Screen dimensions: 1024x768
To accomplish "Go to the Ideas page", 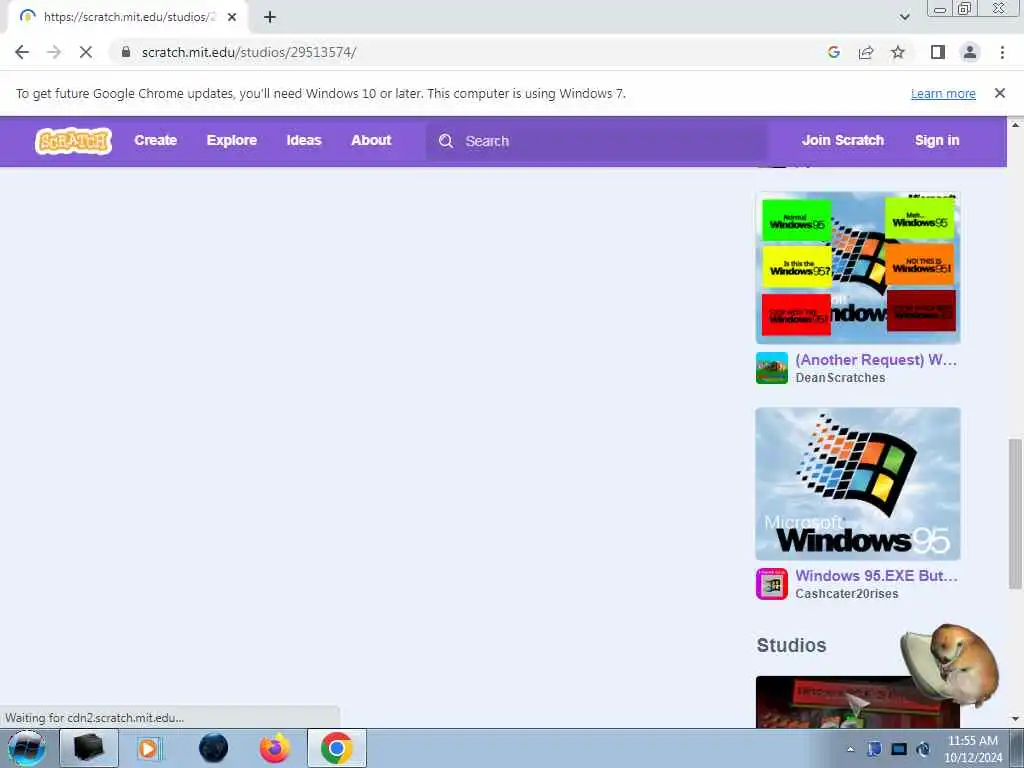I will pyautogui.click(x=304, y=140).
